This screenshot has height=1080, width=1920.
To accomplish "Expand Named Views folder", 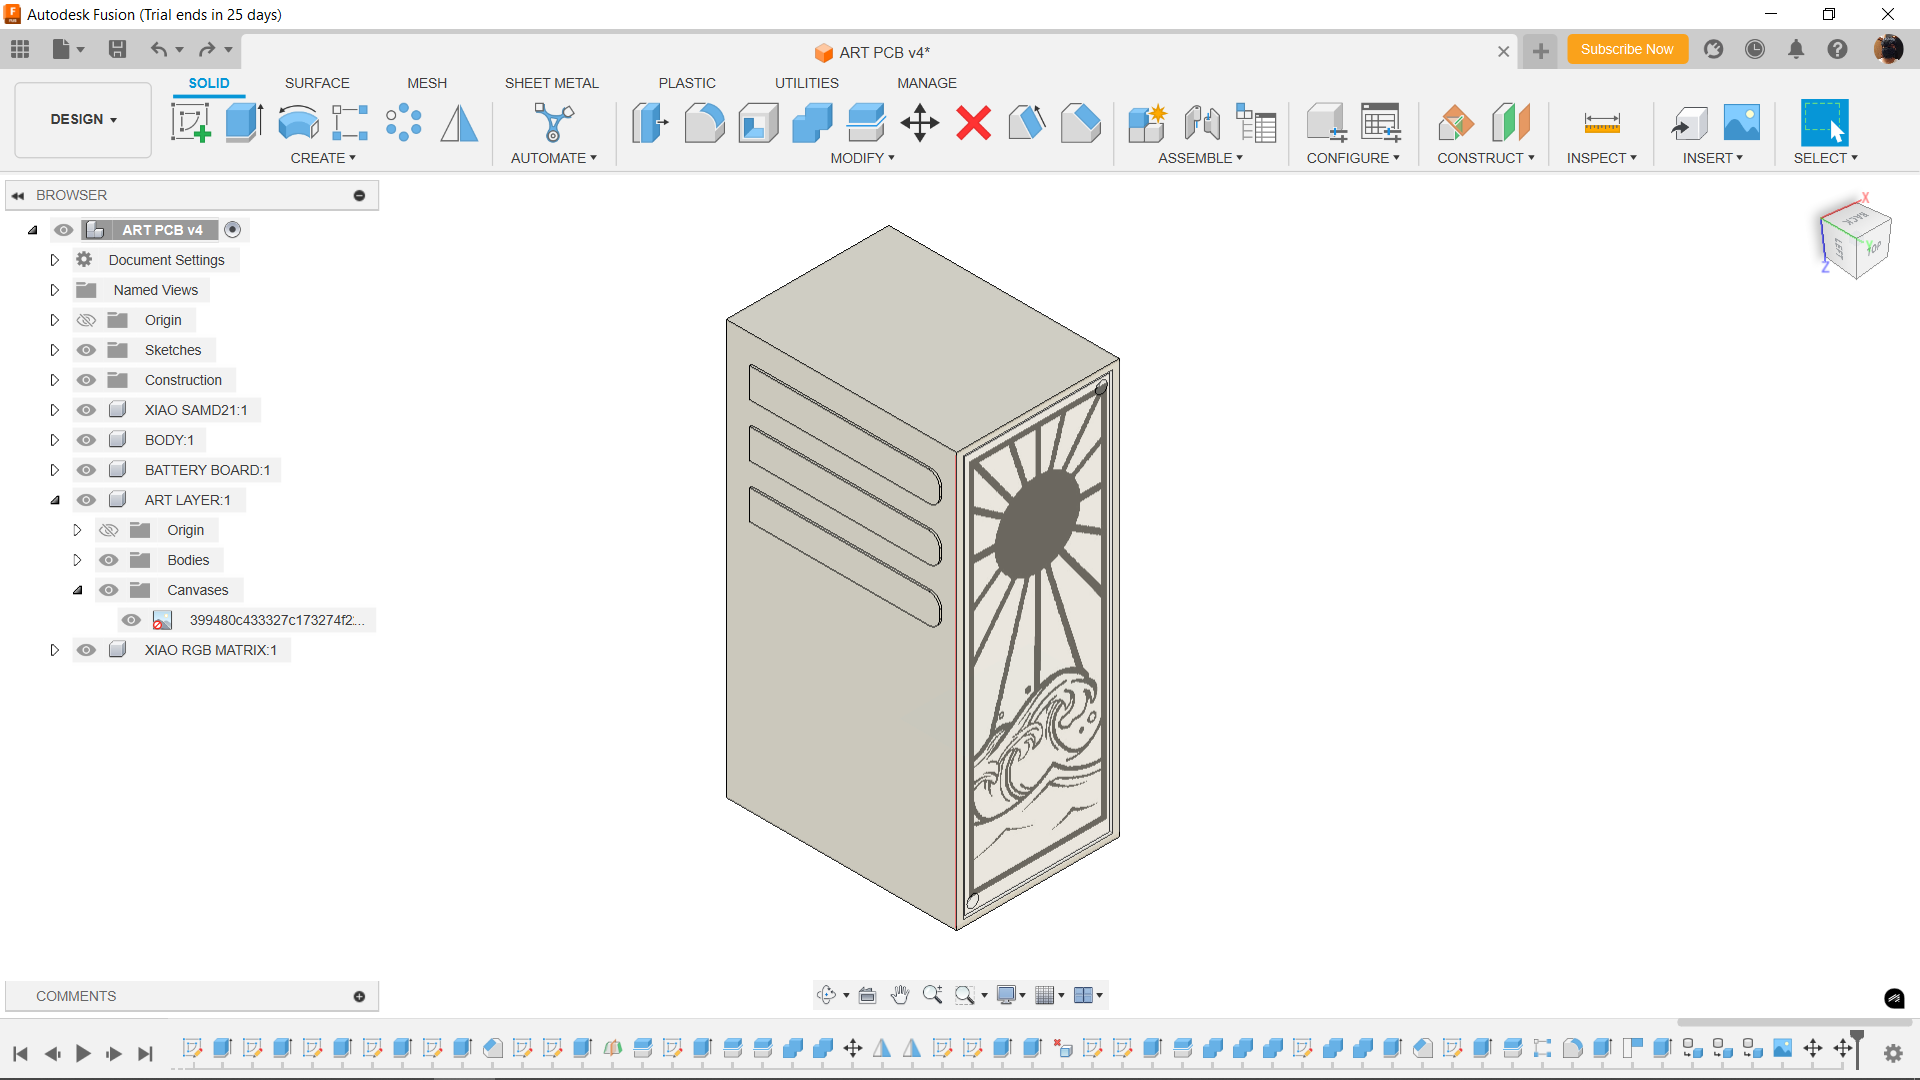I will [x=55, y=290].
